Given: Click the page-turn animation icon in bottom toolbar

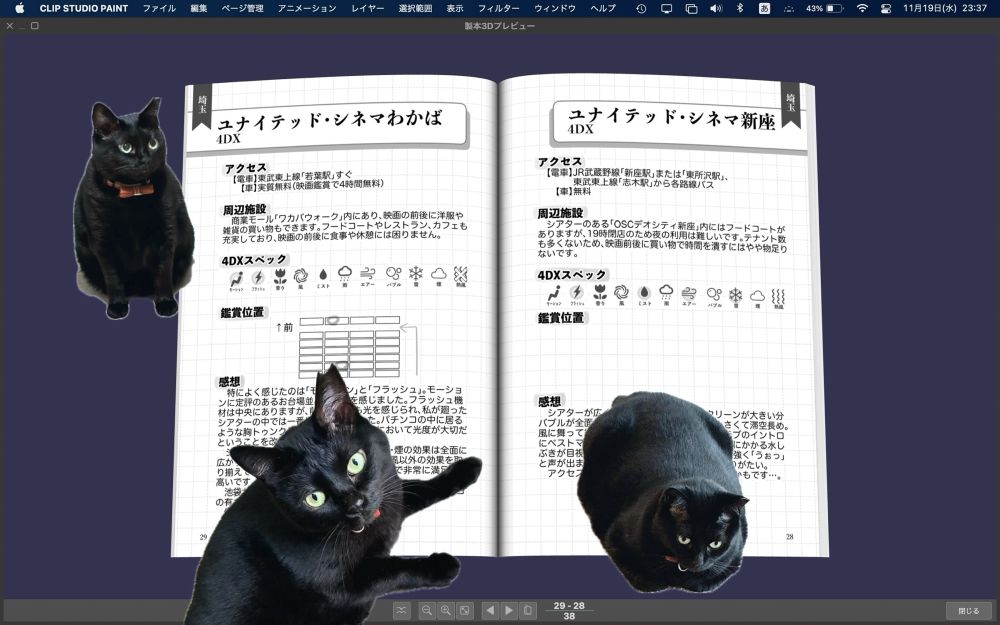Looking at the screenshot, I should click(x=401, y=610).
